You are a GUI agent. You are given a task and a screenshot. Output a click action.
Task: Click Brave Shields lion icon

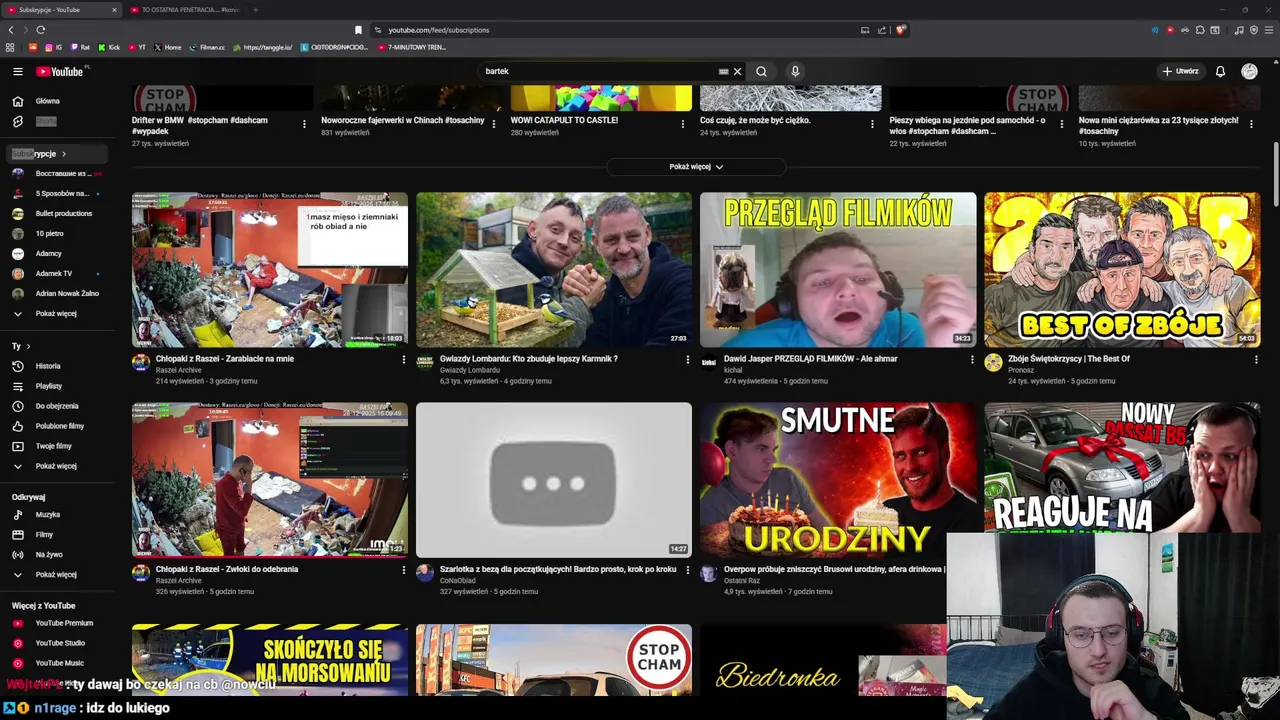tap(900, 30)
